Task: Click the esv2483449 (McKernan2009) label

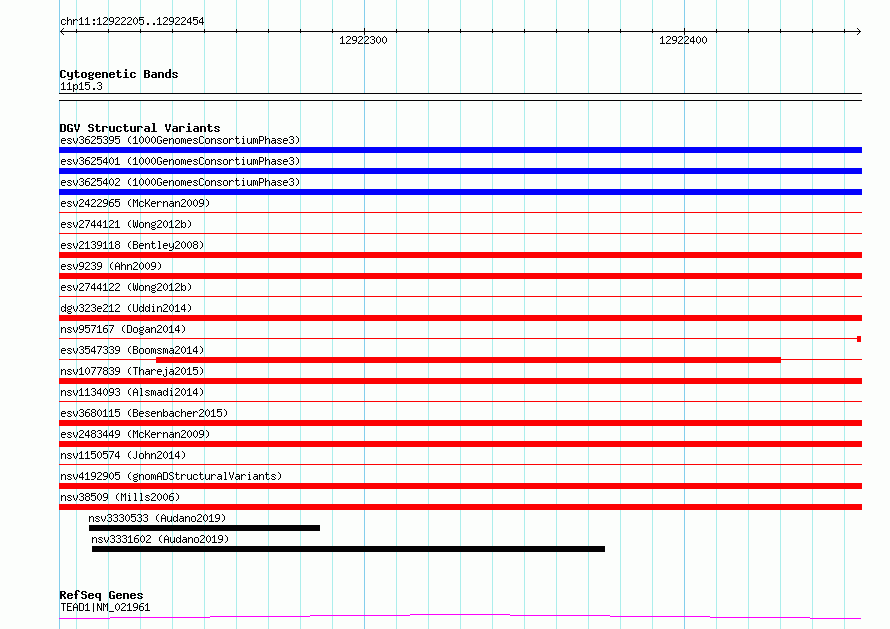Action: (x=135, y=434)
